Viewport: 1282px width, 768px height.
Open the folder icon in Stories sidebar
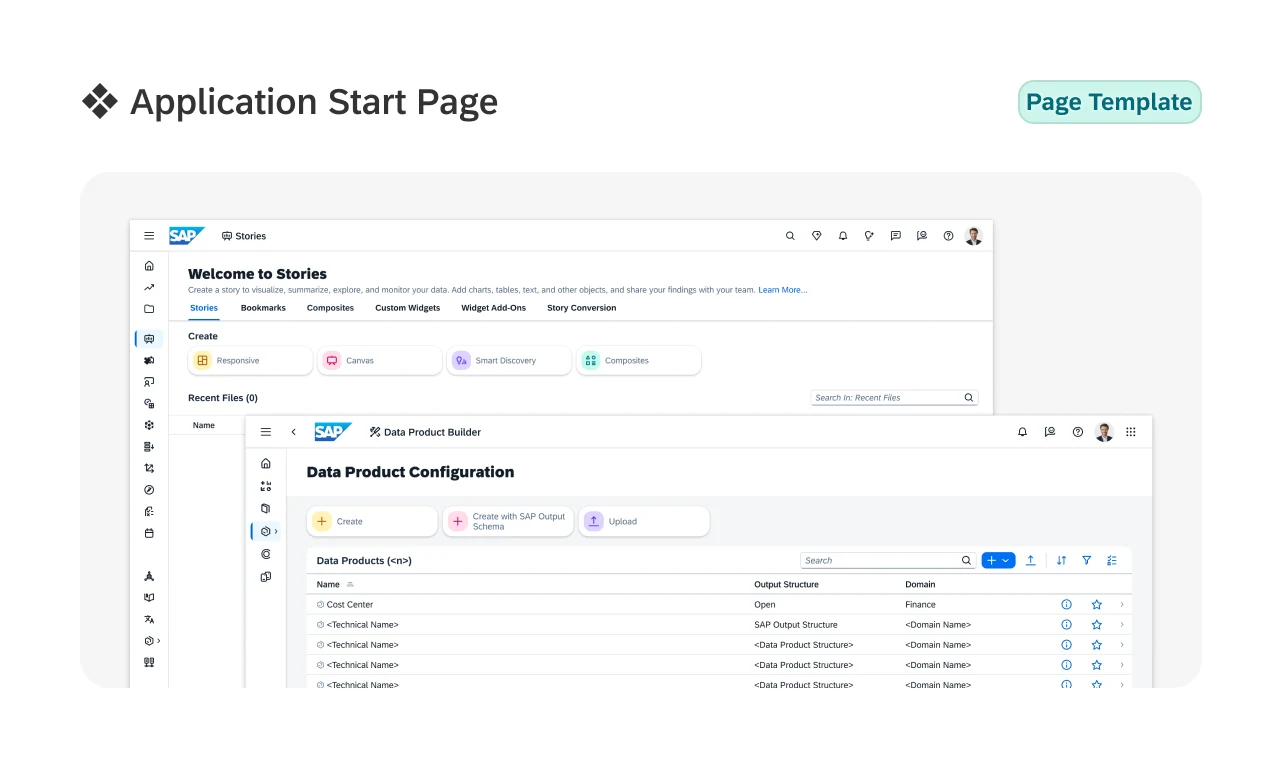149,309
